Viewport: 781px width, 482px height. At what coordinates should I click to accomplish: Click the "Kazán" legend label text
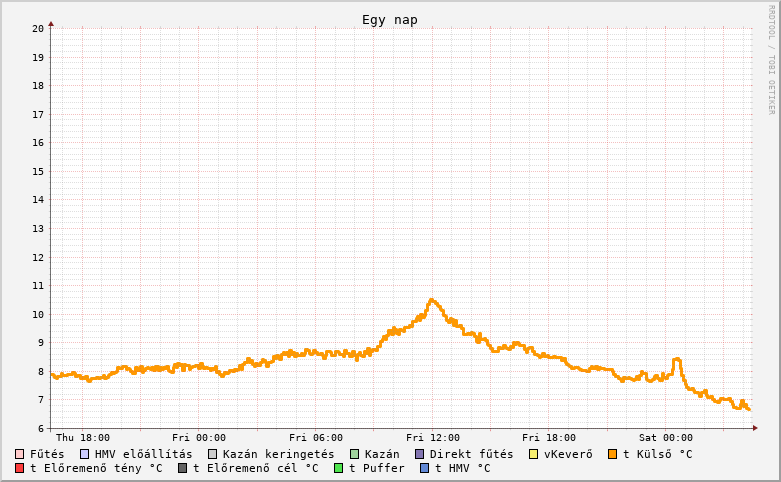(382, 454)
